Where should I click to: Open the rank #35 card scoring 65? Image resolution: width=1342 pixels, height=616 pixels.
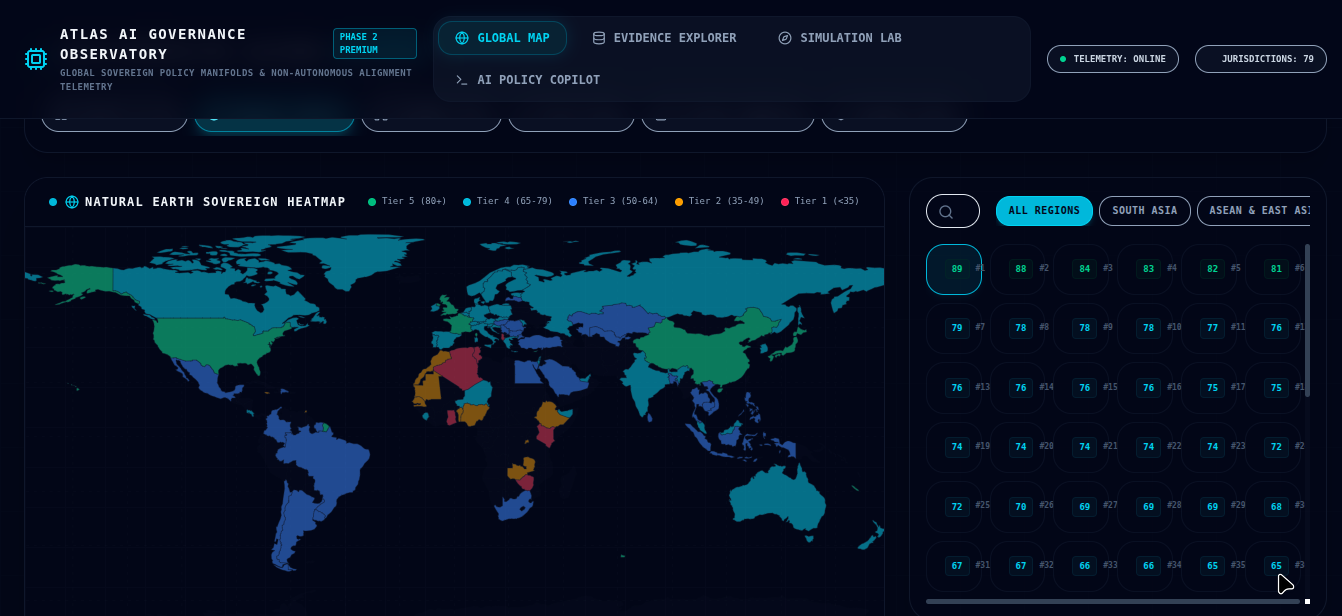pyautogui.click(x=1210, y=566)
